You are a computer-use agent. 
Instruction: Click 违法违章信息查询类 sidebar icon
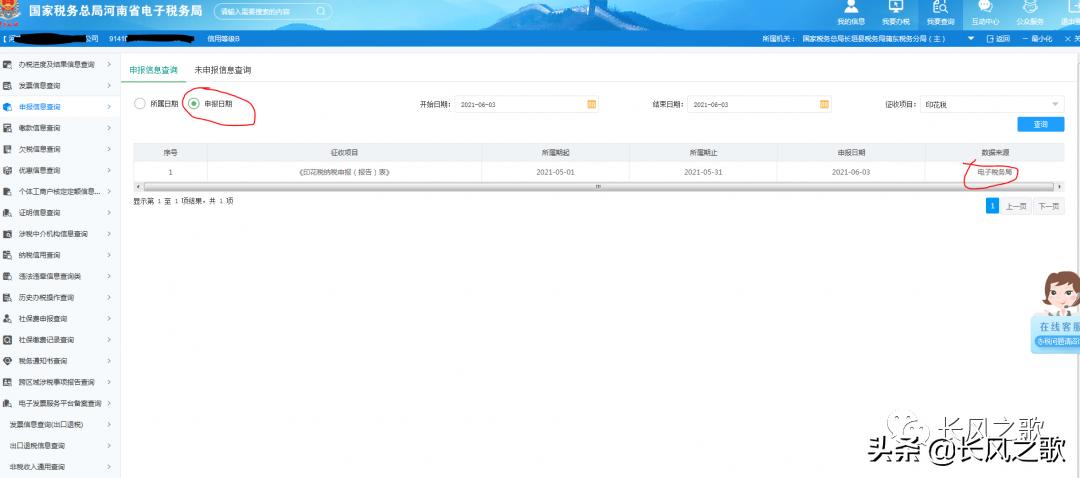tap(7, 276)
